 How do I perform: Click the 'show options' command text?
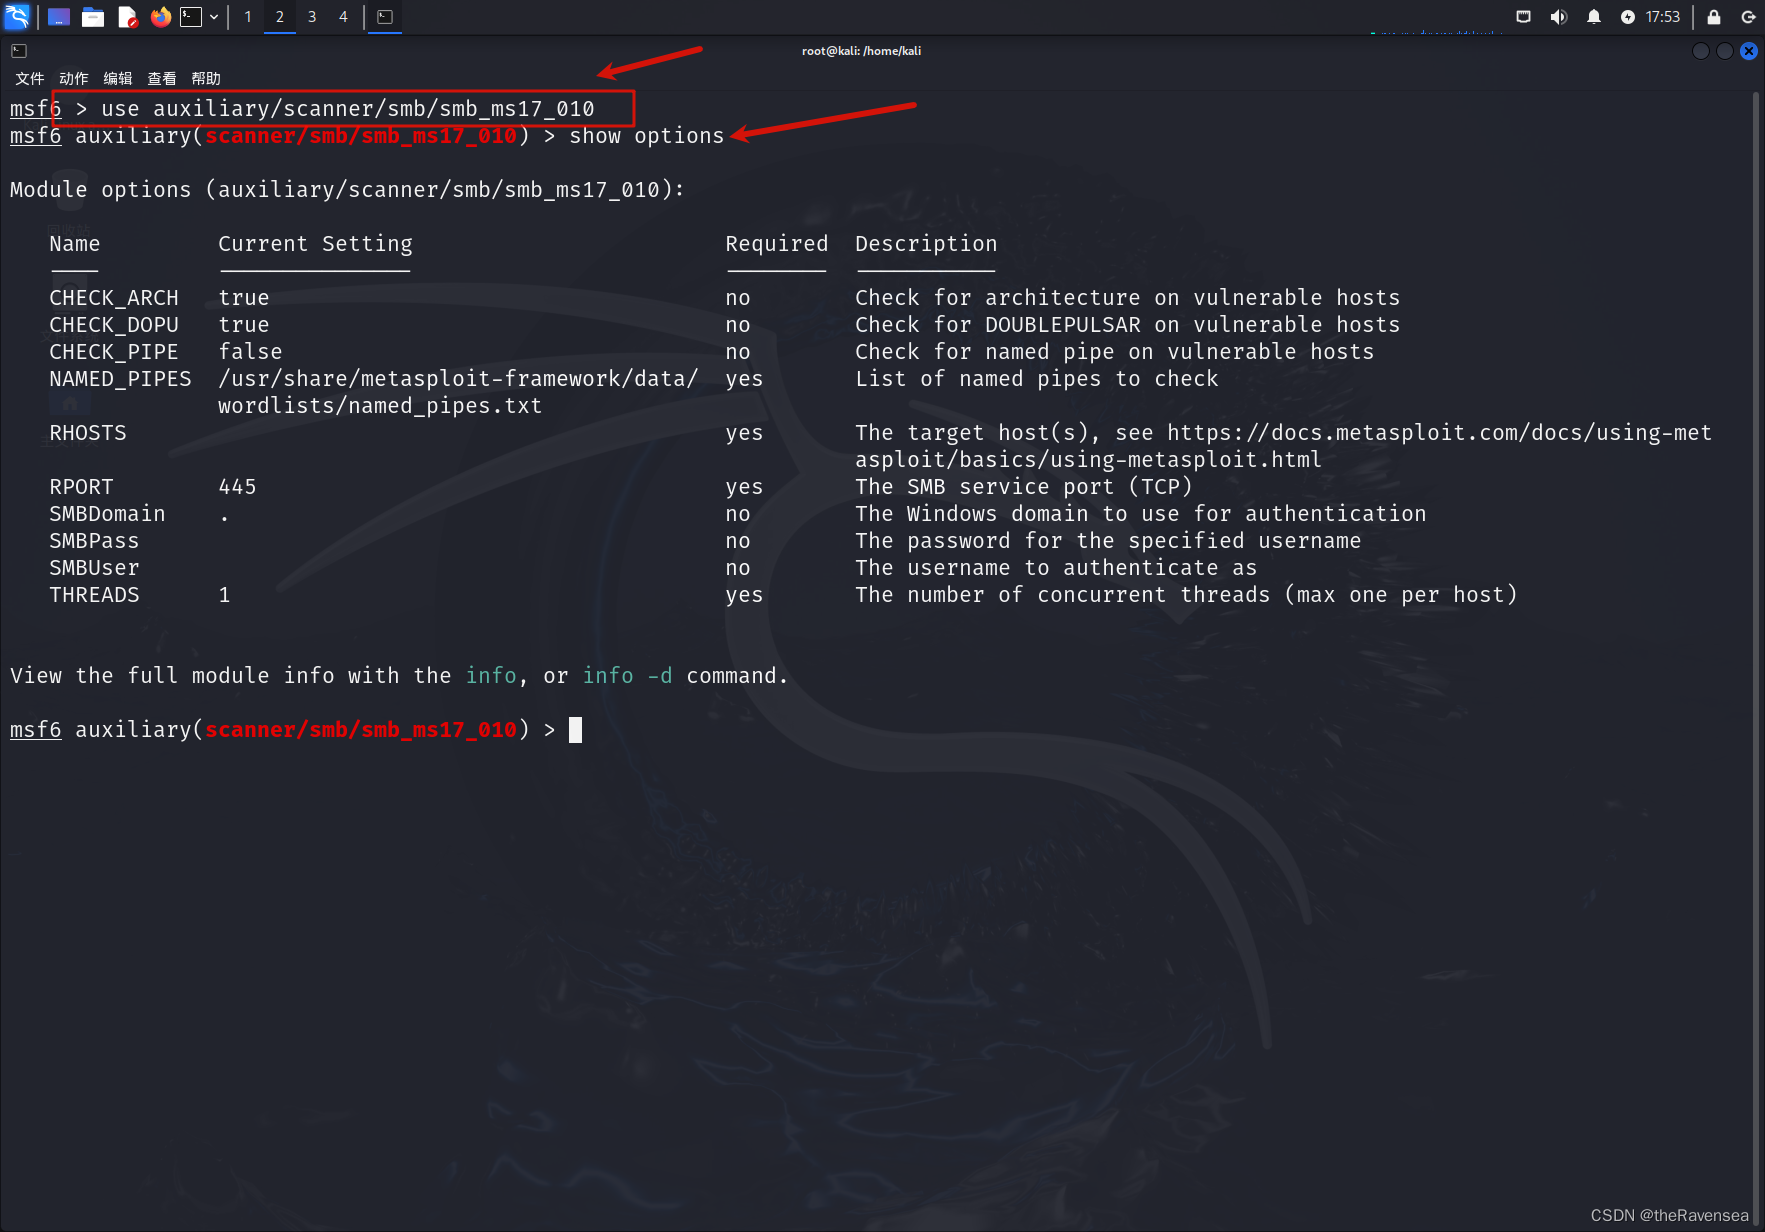pyautogui.click(x=646, y=136)
